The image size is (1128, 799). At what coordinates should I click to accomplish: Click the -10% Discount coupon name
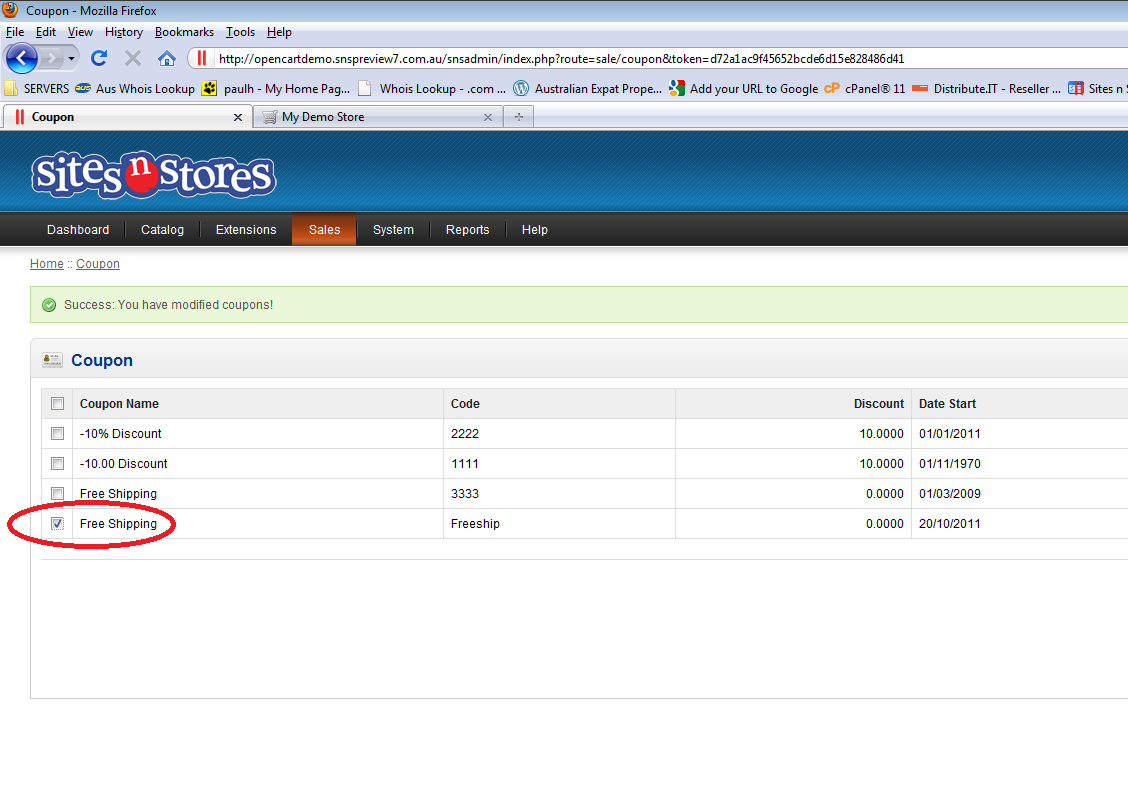point(121,434)
